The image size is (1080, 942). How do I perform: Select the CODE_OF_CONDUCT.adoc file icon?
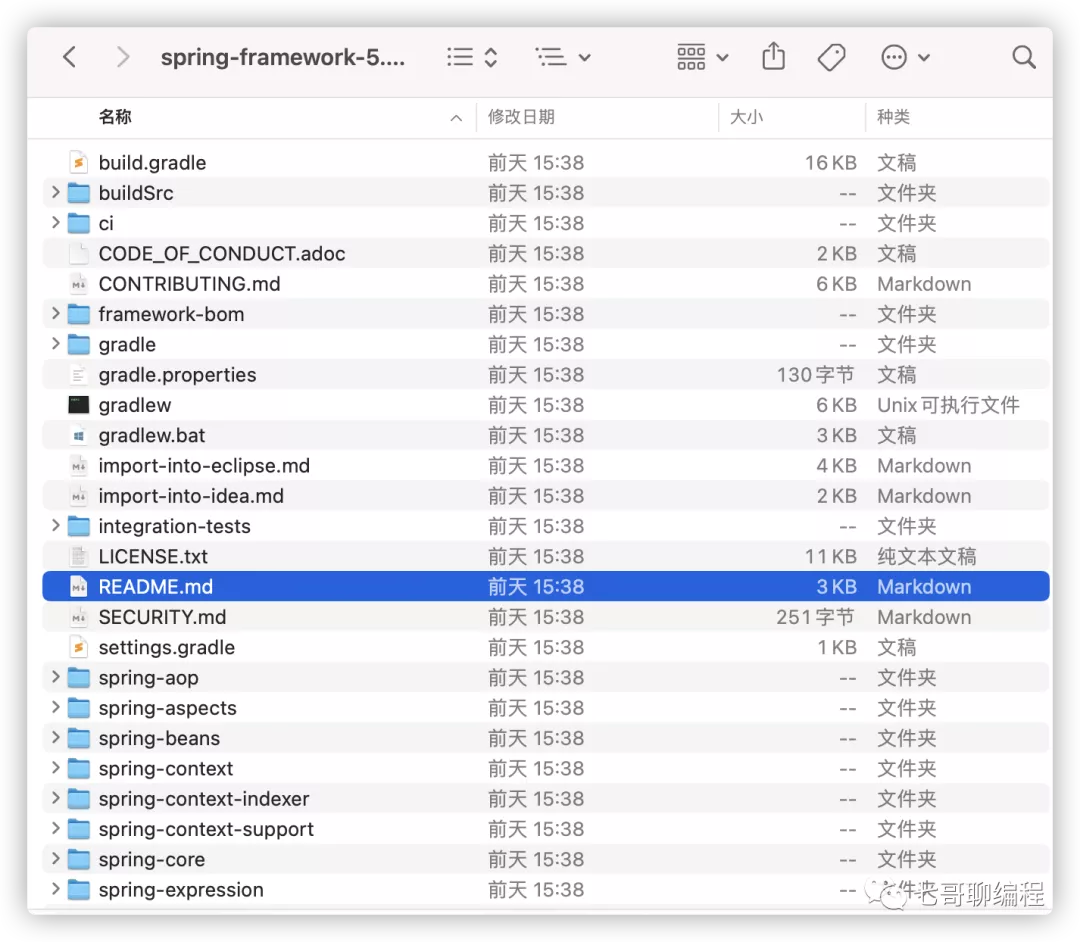click(79, 253)
